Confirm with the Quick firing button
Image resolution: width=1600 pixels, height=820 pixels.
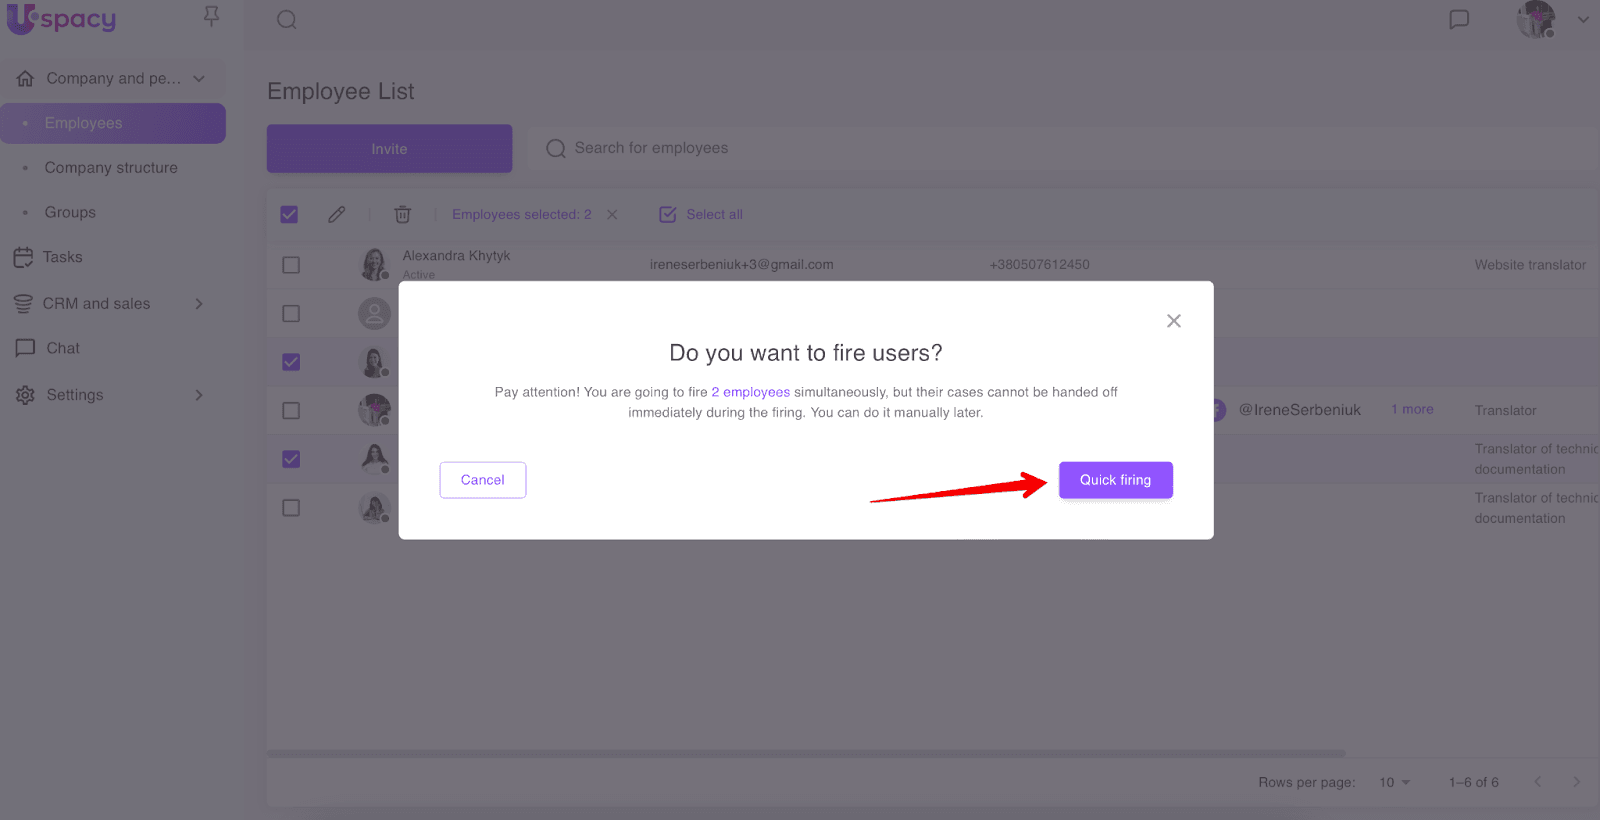point(1115,480)
